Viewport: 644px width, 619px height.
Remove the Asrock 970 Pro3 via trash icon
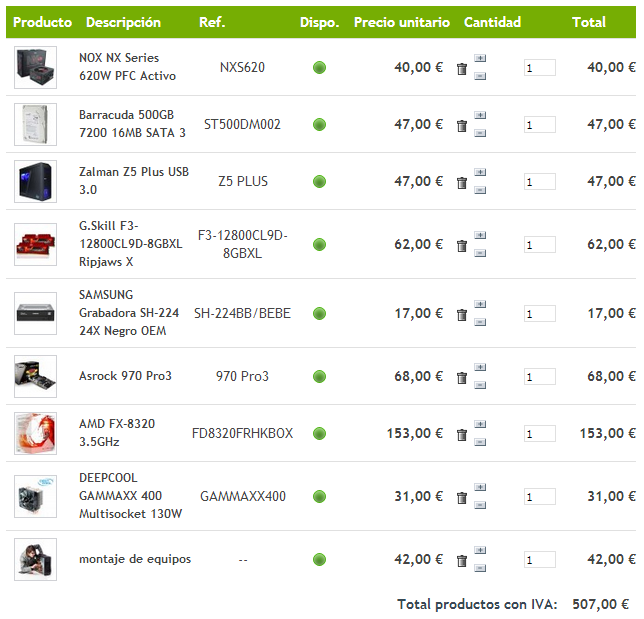click(461, 378)
